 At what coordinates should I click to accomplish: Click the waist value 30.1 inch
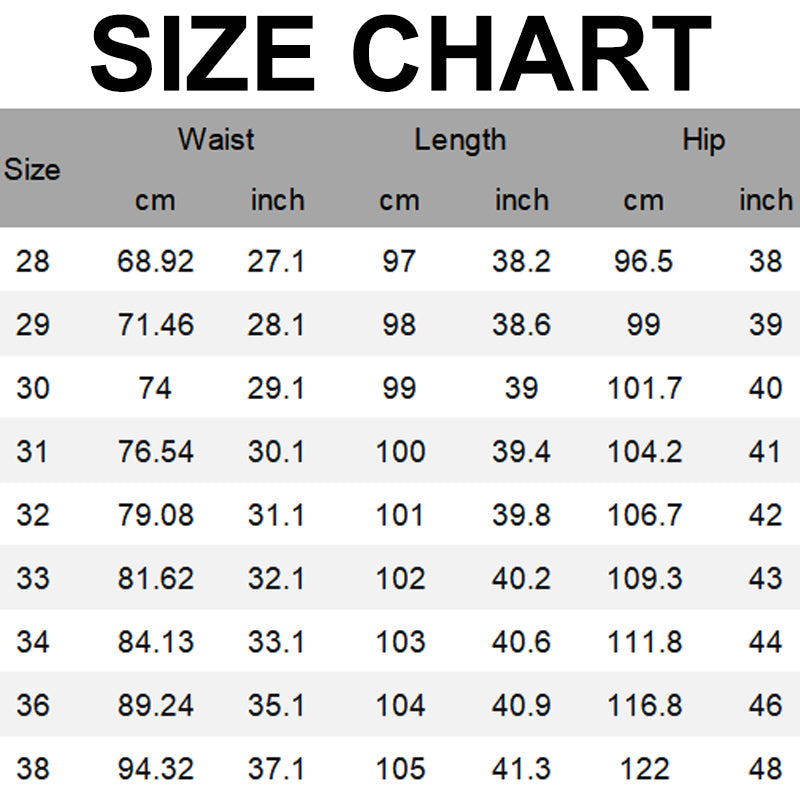coord(276,452)
